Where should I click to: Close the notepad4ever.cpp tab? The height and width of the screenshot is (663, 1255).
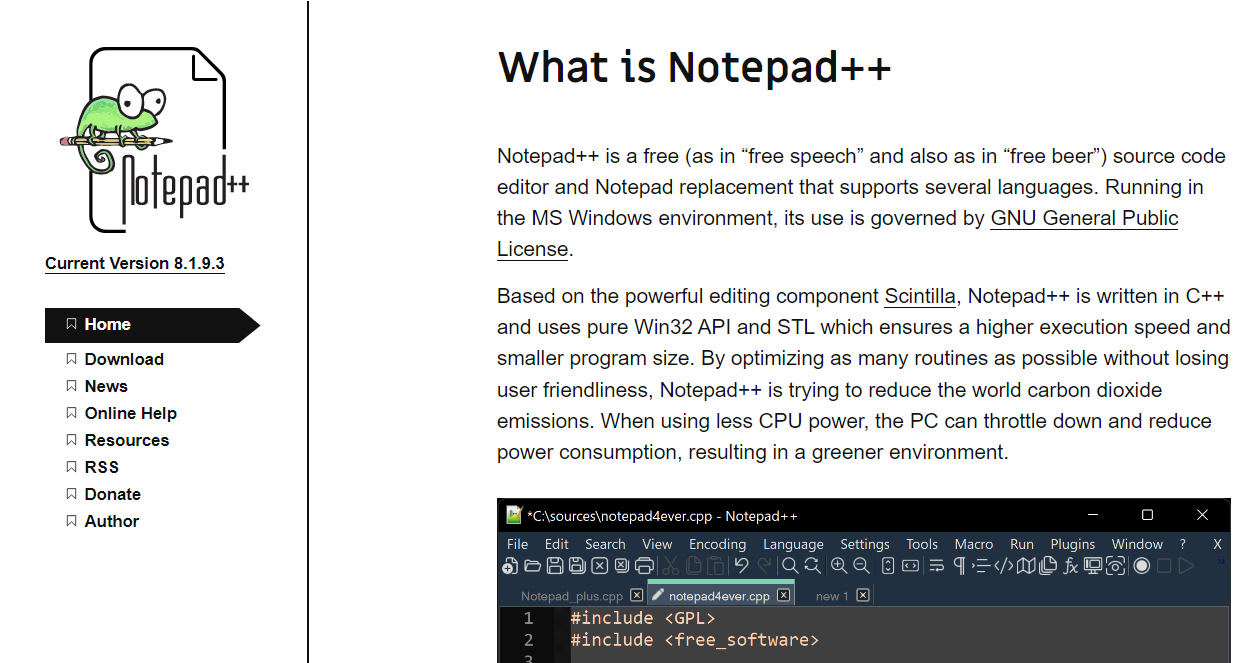point(784,595)
